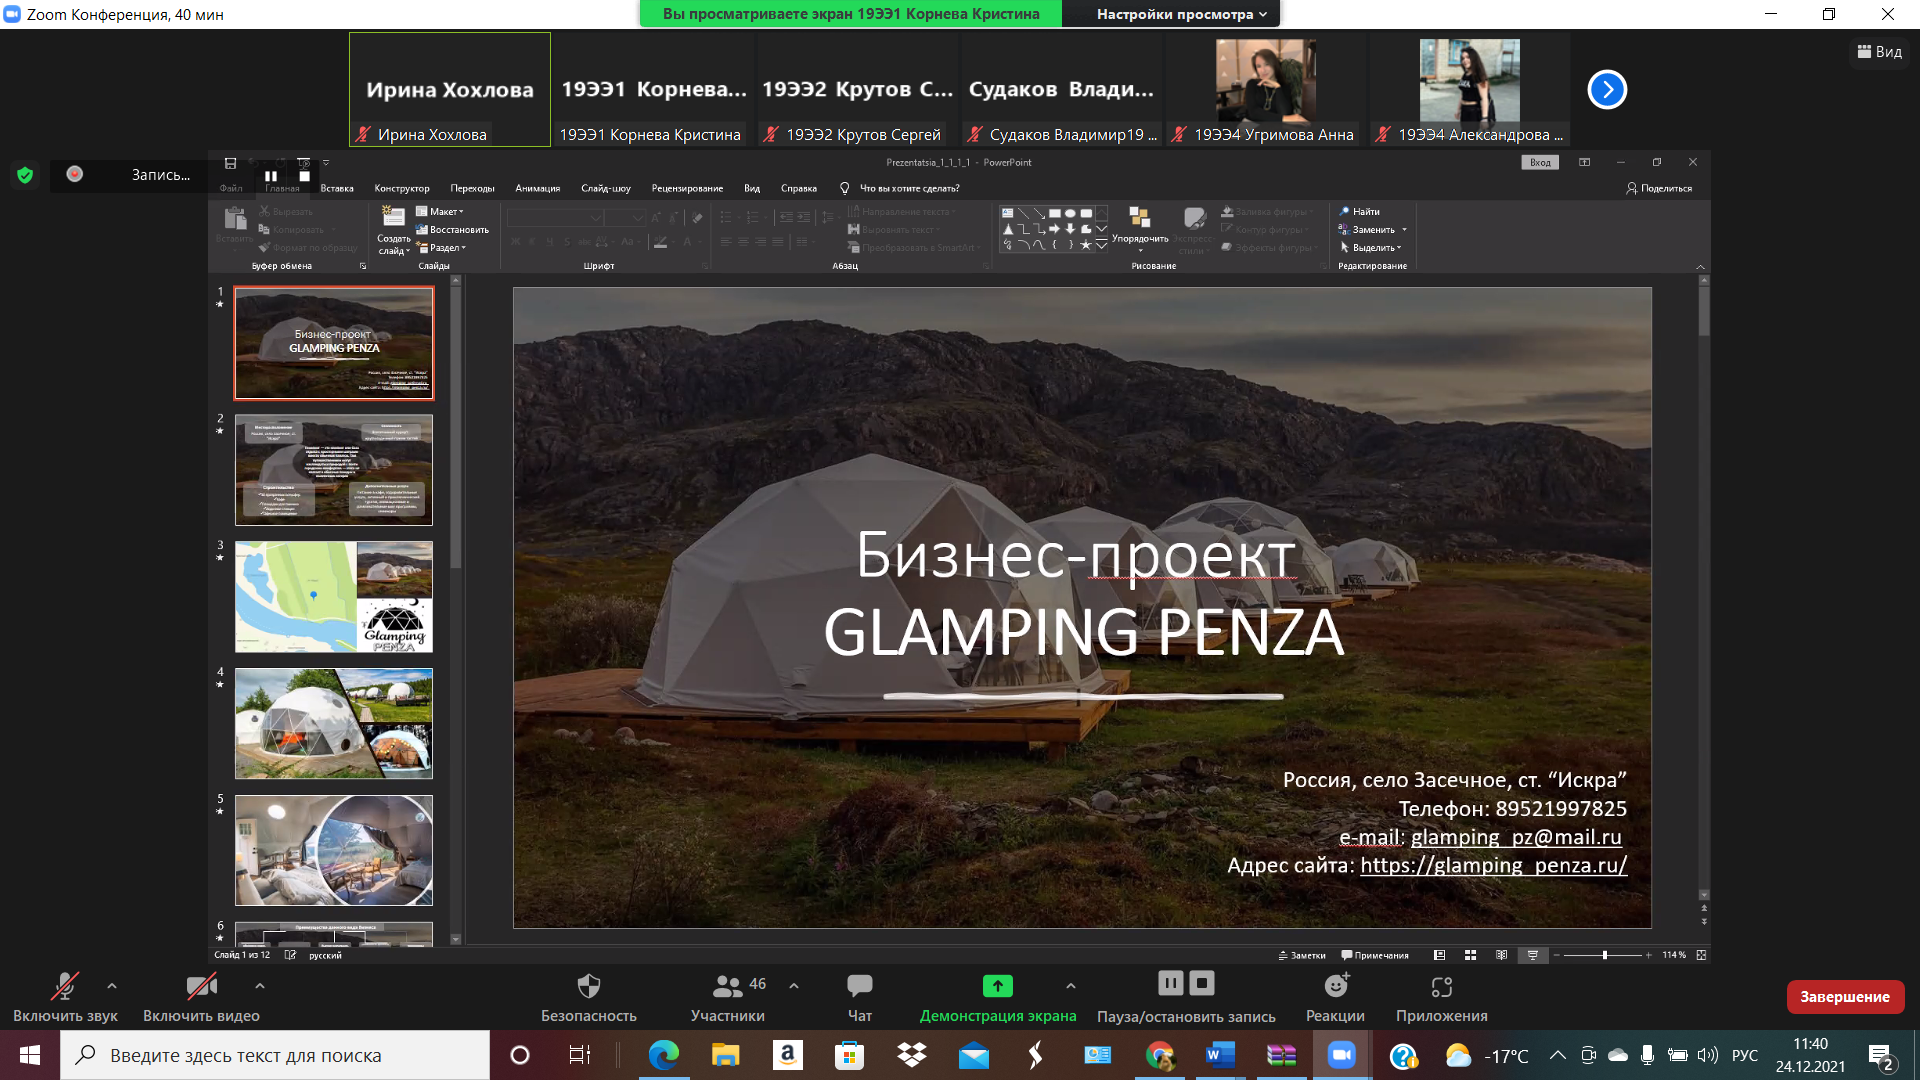The height and width of the screenshot is (1080, 1920).
Task: Select Угримова Анна video tile
Action: tap(1265, 90)
